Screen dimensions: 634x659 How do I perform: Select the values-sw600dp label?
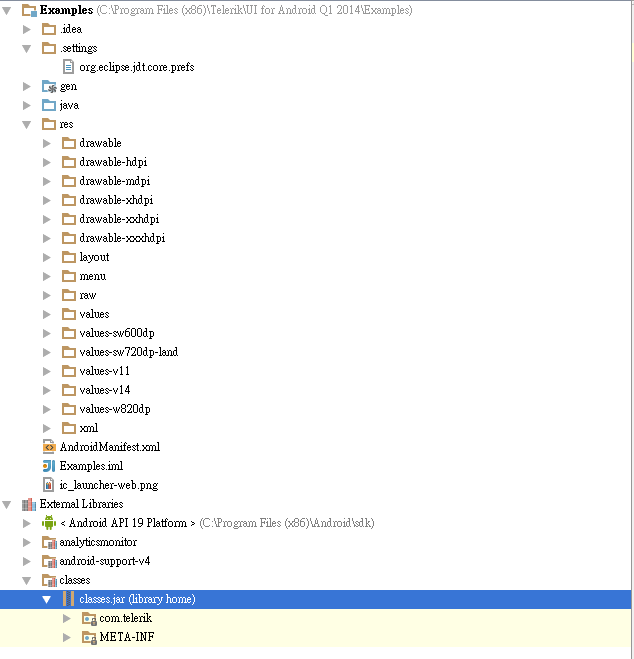pyautogui.click(x=117, y=333)
